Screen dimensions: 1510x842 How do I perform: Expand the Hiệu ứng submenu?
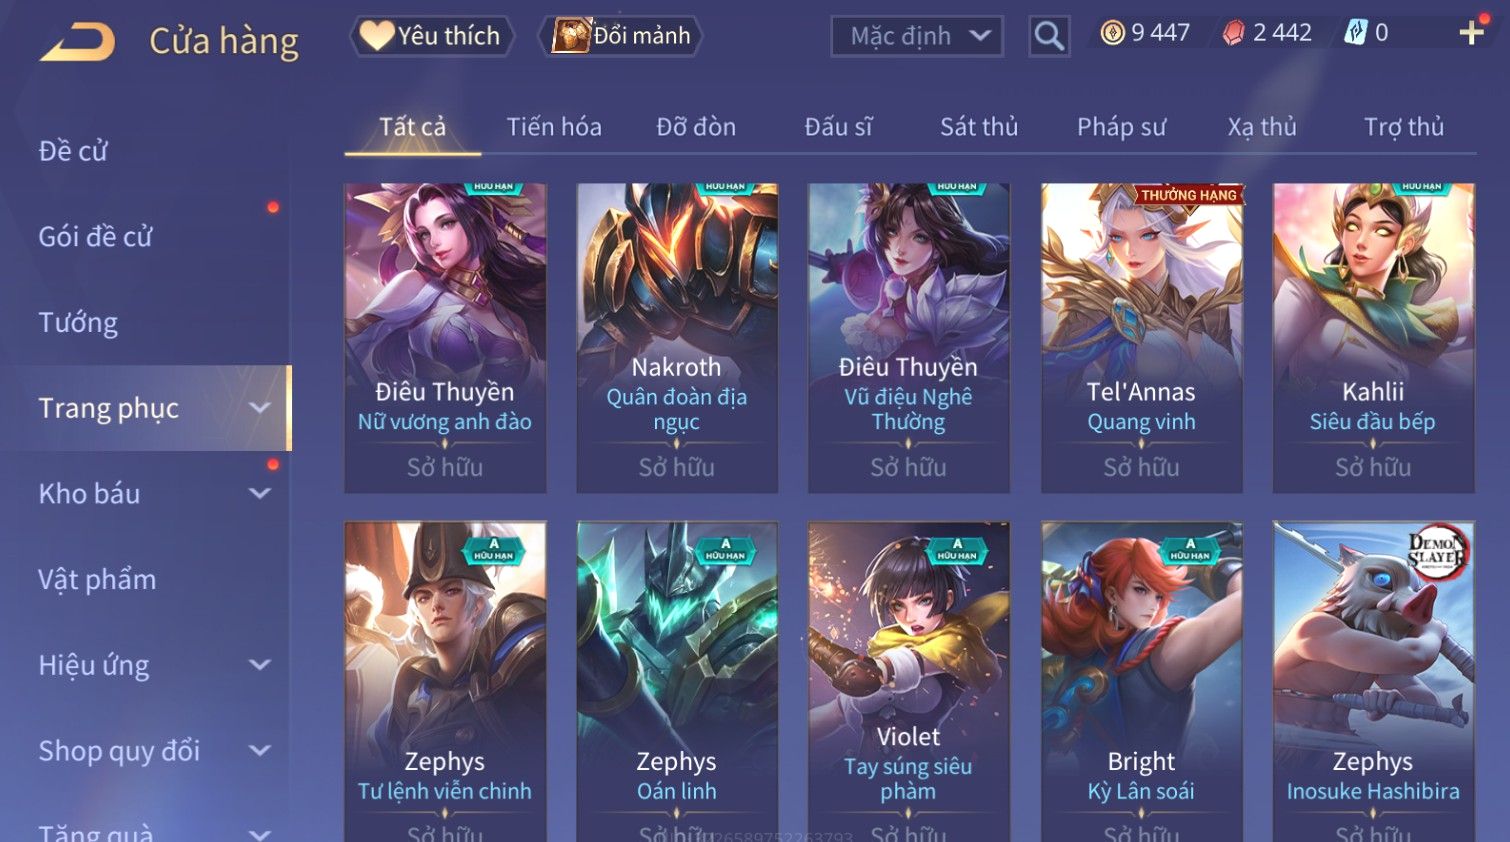click(x=260, y=665)
